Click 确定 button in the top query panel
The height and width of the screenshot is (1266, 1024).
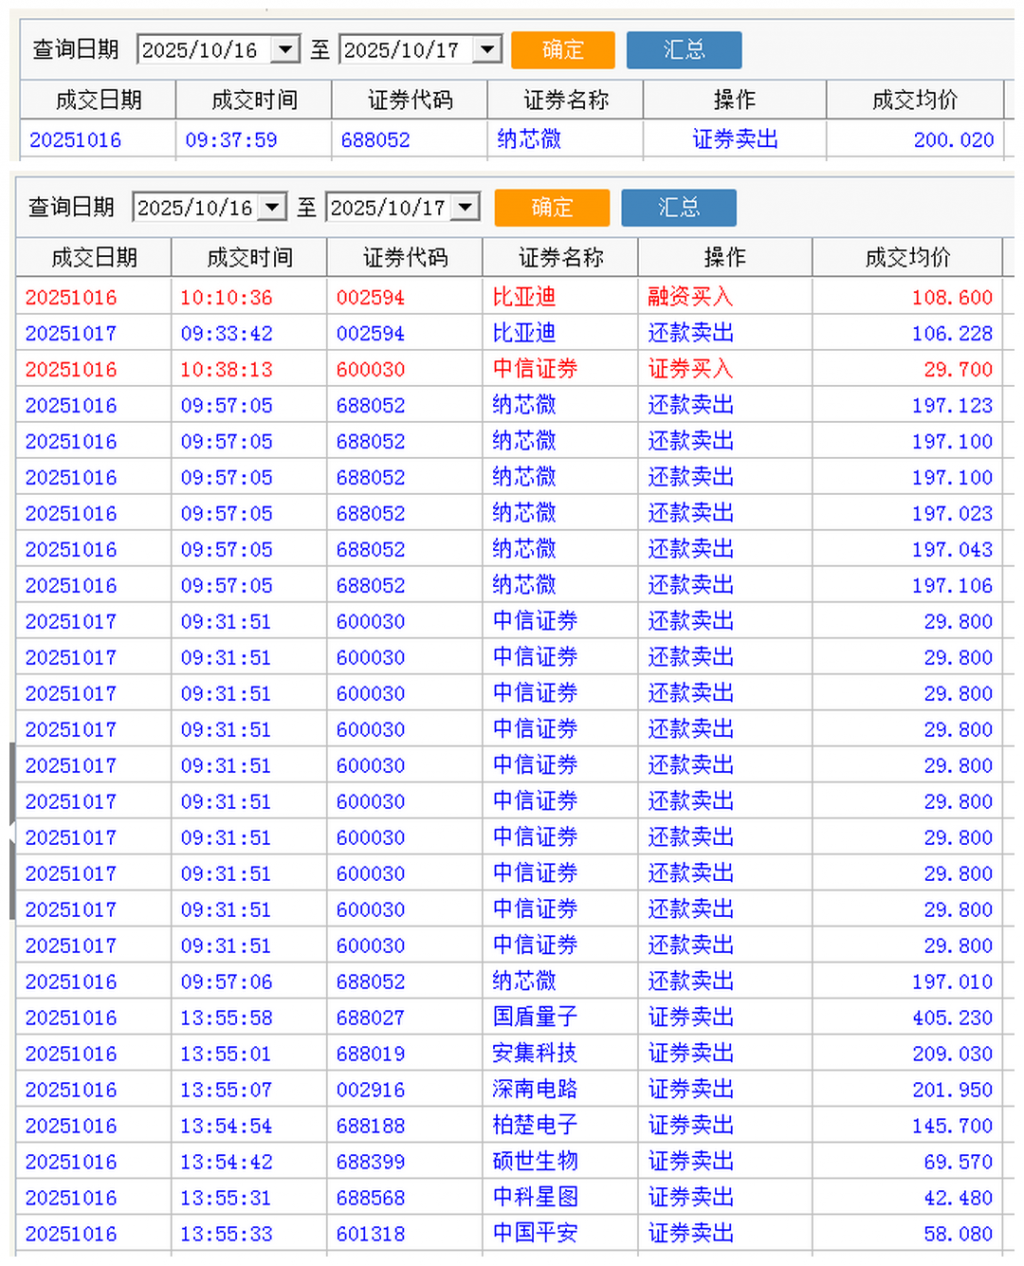point(563,50)
